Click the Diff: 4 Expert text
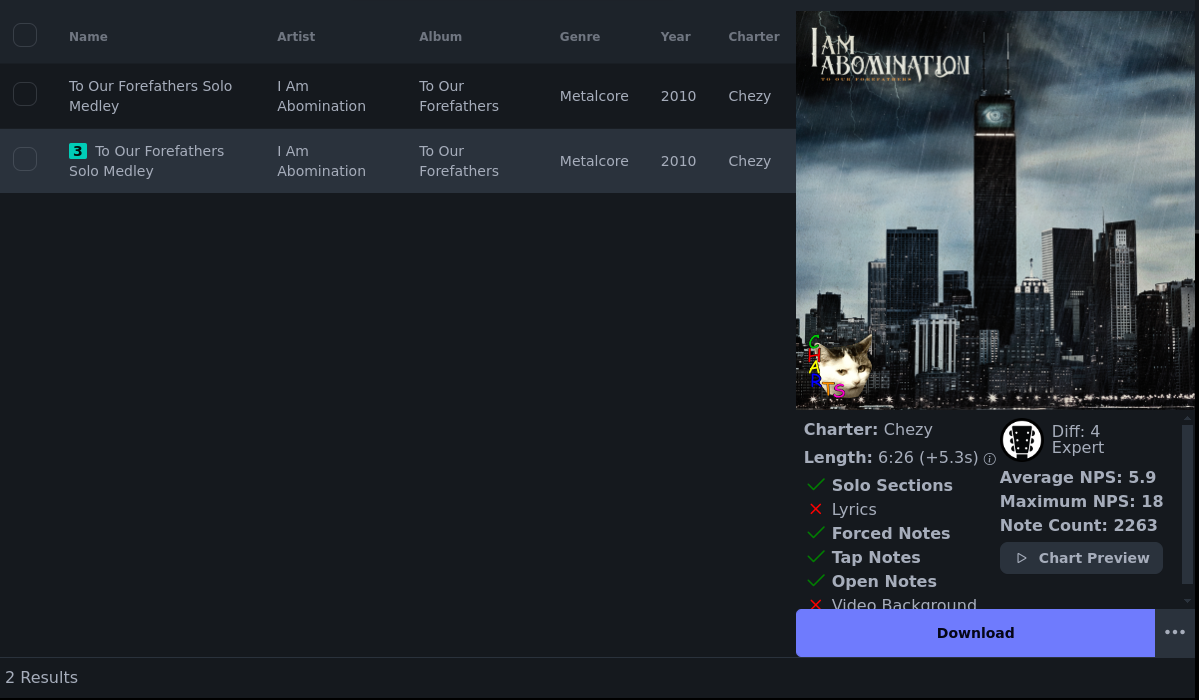 tap(1077, 440)
